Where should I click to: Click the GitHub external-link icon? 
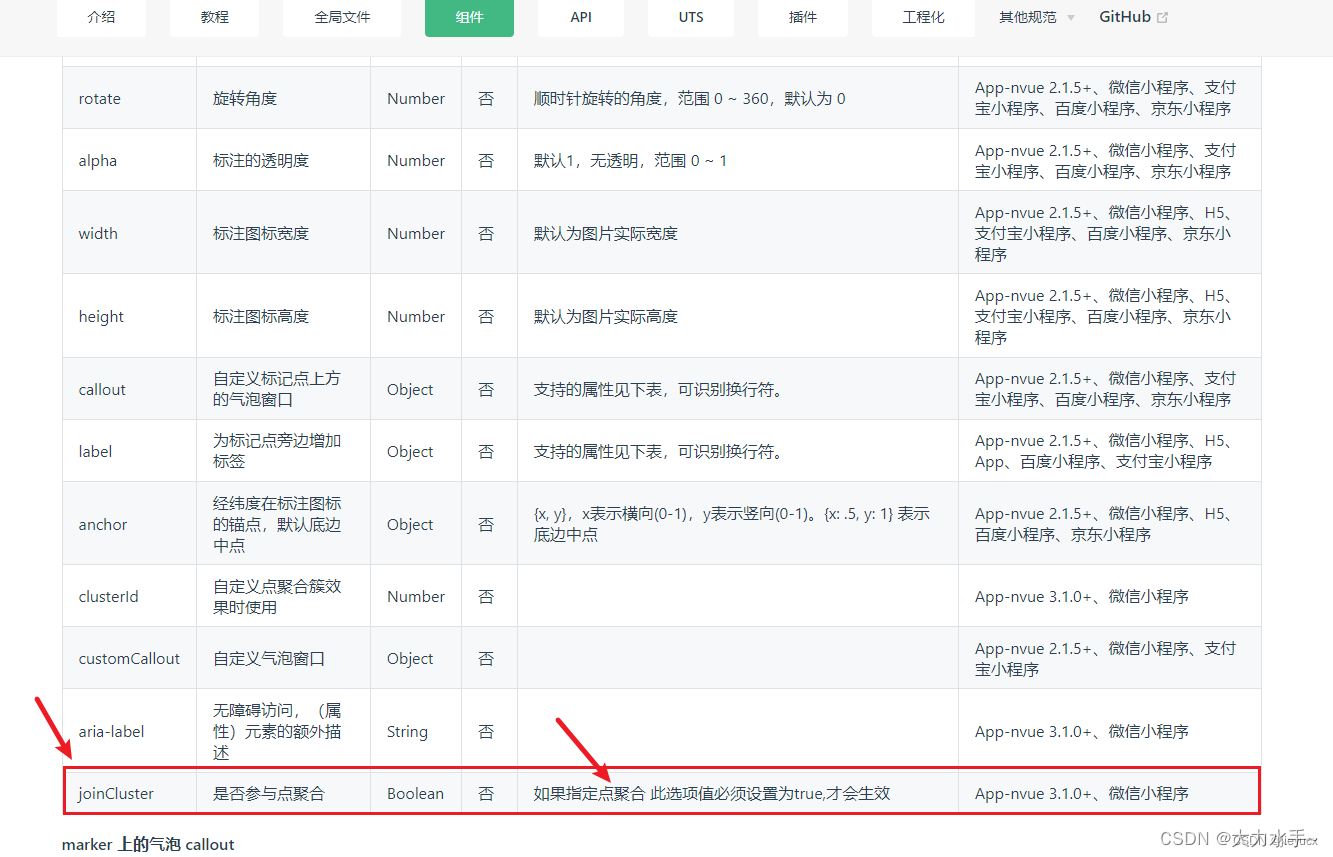point(1162,17)
